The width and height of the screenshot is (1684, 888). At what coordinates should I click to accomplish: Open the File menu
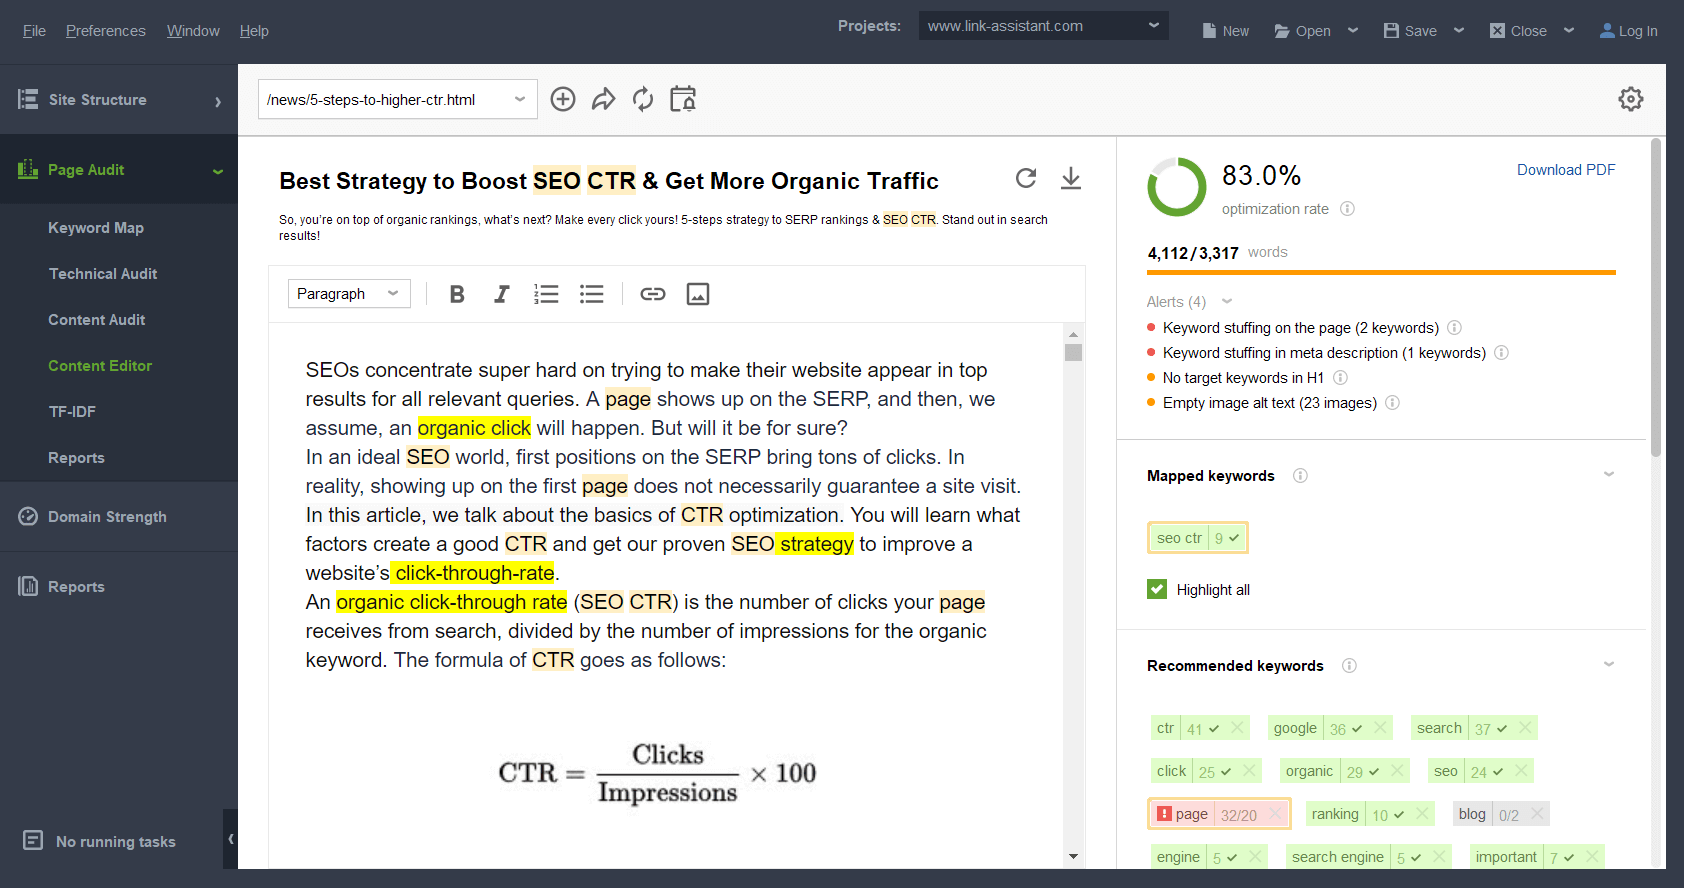click(x=34, y=31)
